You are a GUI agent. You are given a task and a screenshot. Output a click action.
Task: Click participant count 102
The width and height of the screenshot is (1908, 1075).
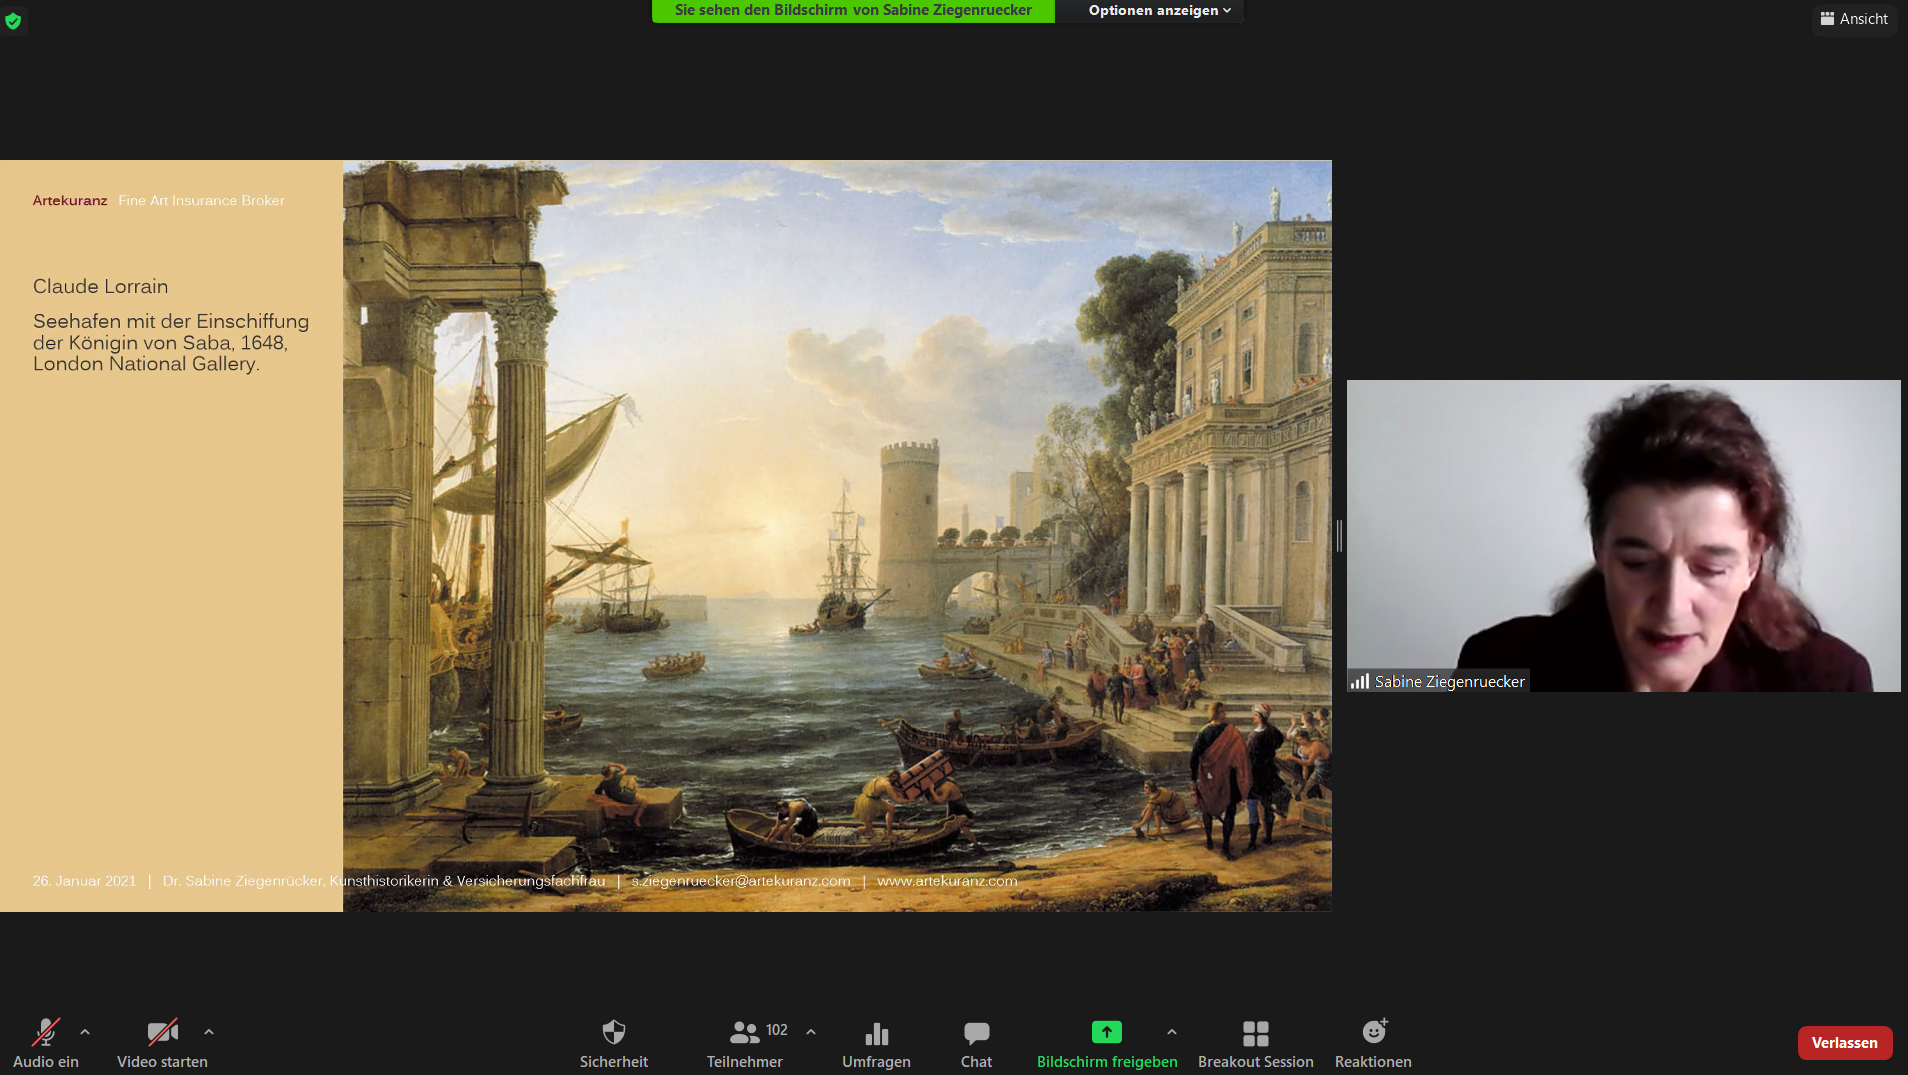pyautogui.click(x=777, y=1030)
